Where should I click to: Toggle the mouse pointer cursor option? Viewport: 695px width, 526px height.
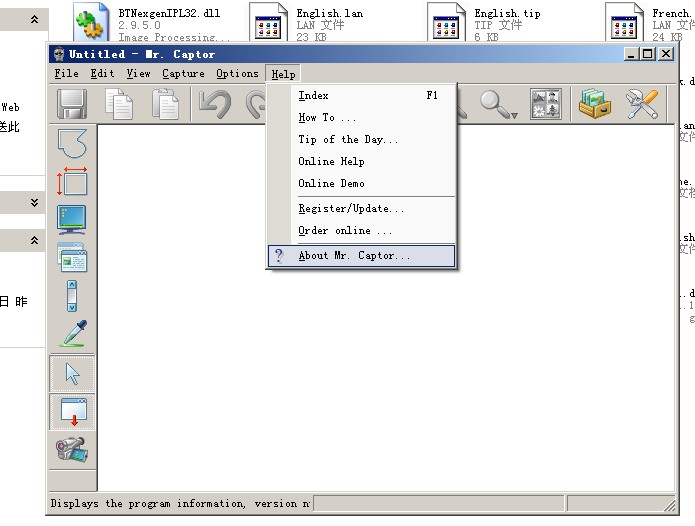(72, 373)
